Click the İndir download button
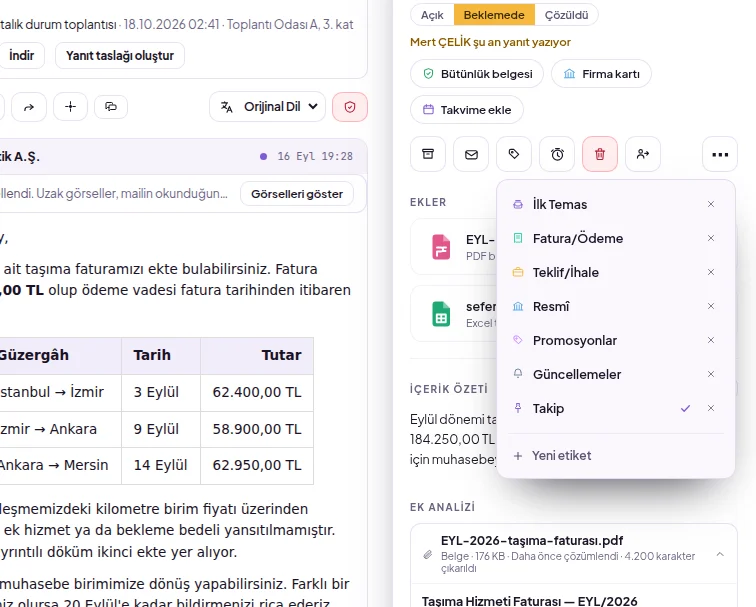 point(22,55)
